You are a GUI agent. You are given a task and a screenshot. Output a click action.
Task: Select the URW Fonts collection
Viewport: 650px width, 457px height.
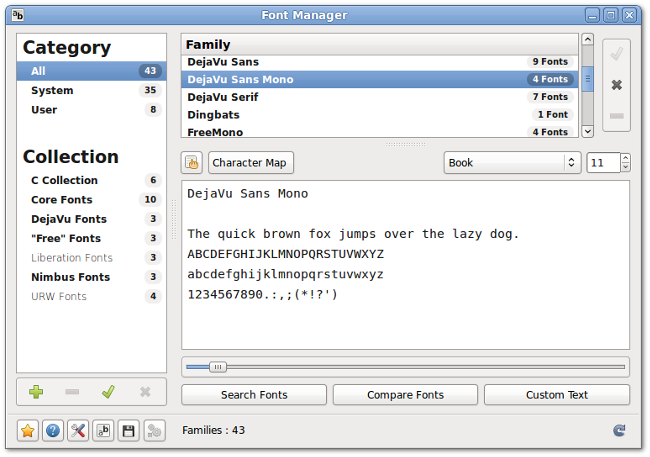(92, 297)
